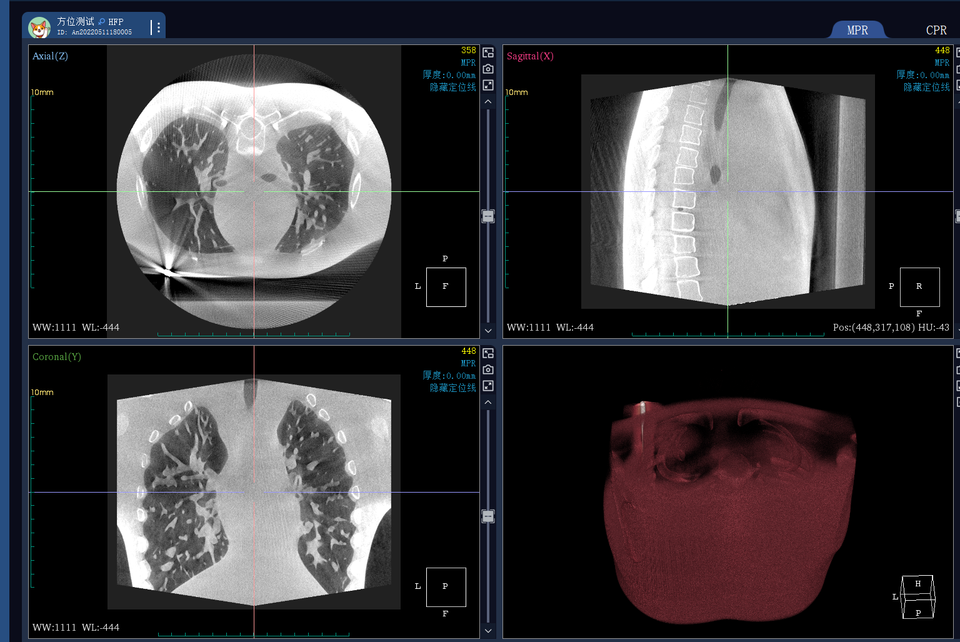
Task: Expand the Coronal view to fullscreen
Action: click(x=488, y=386)
